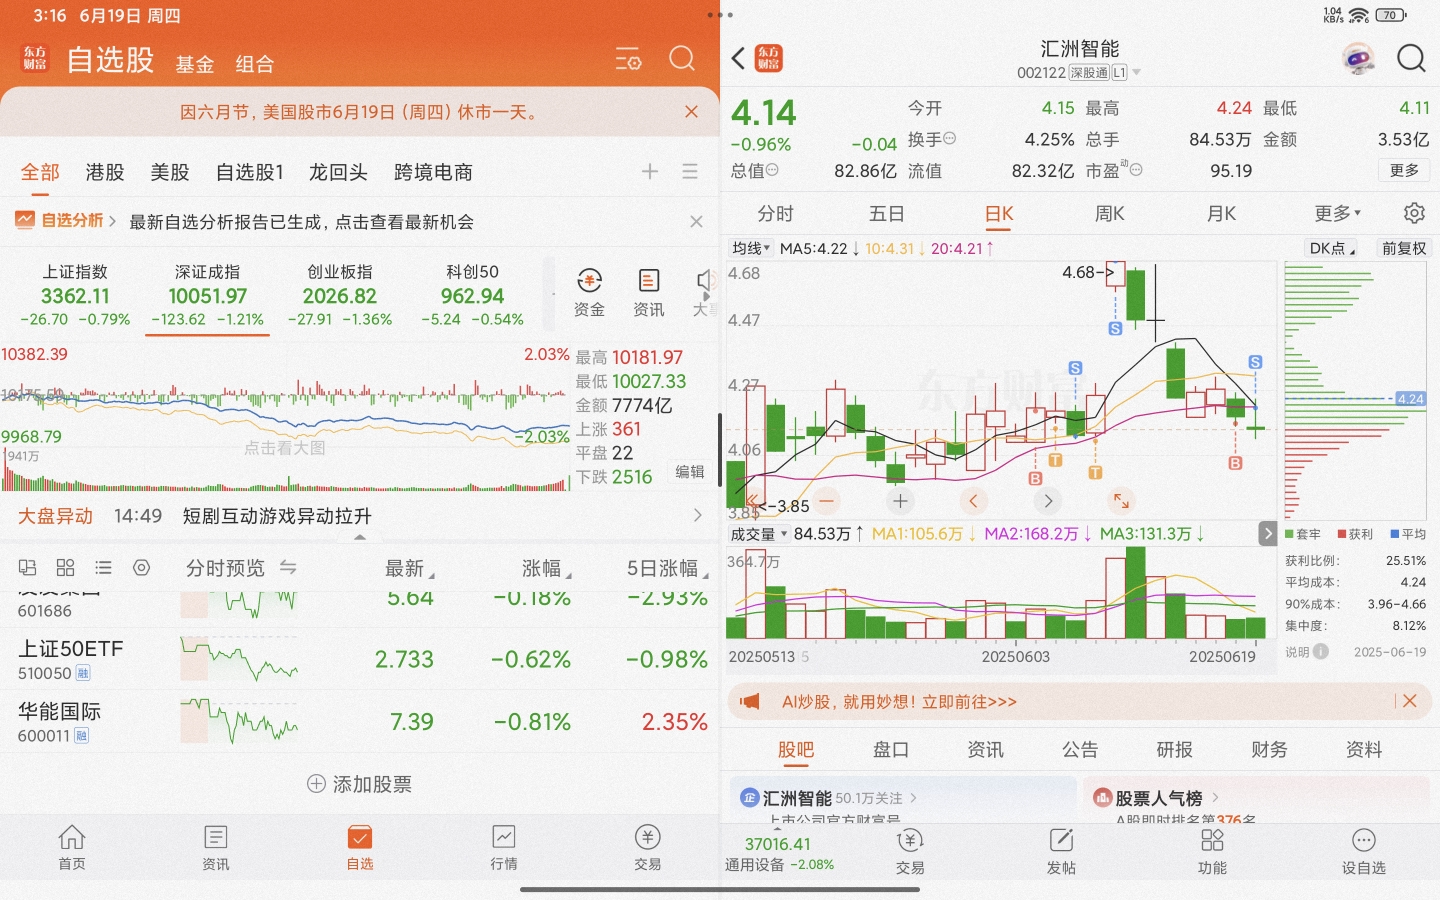Select the 港股 watchlist tab

(105, 172)
